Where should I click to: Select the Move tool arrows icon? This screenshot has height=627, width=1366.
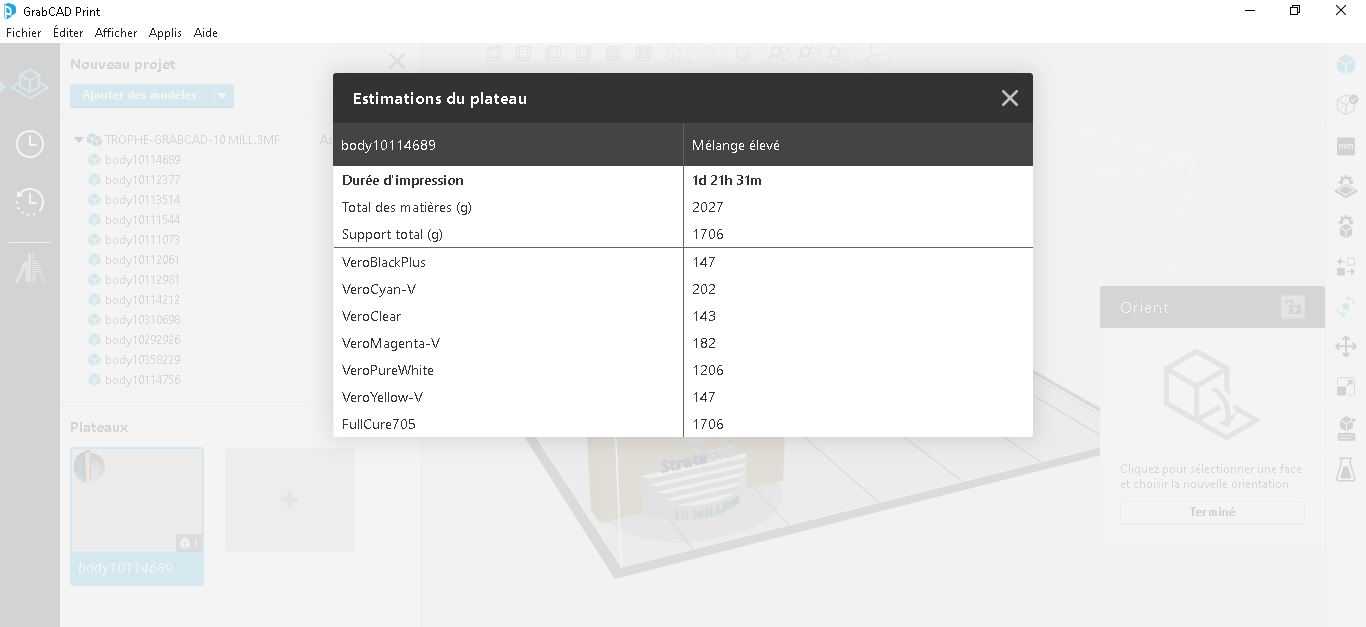tap(1346, 347)
